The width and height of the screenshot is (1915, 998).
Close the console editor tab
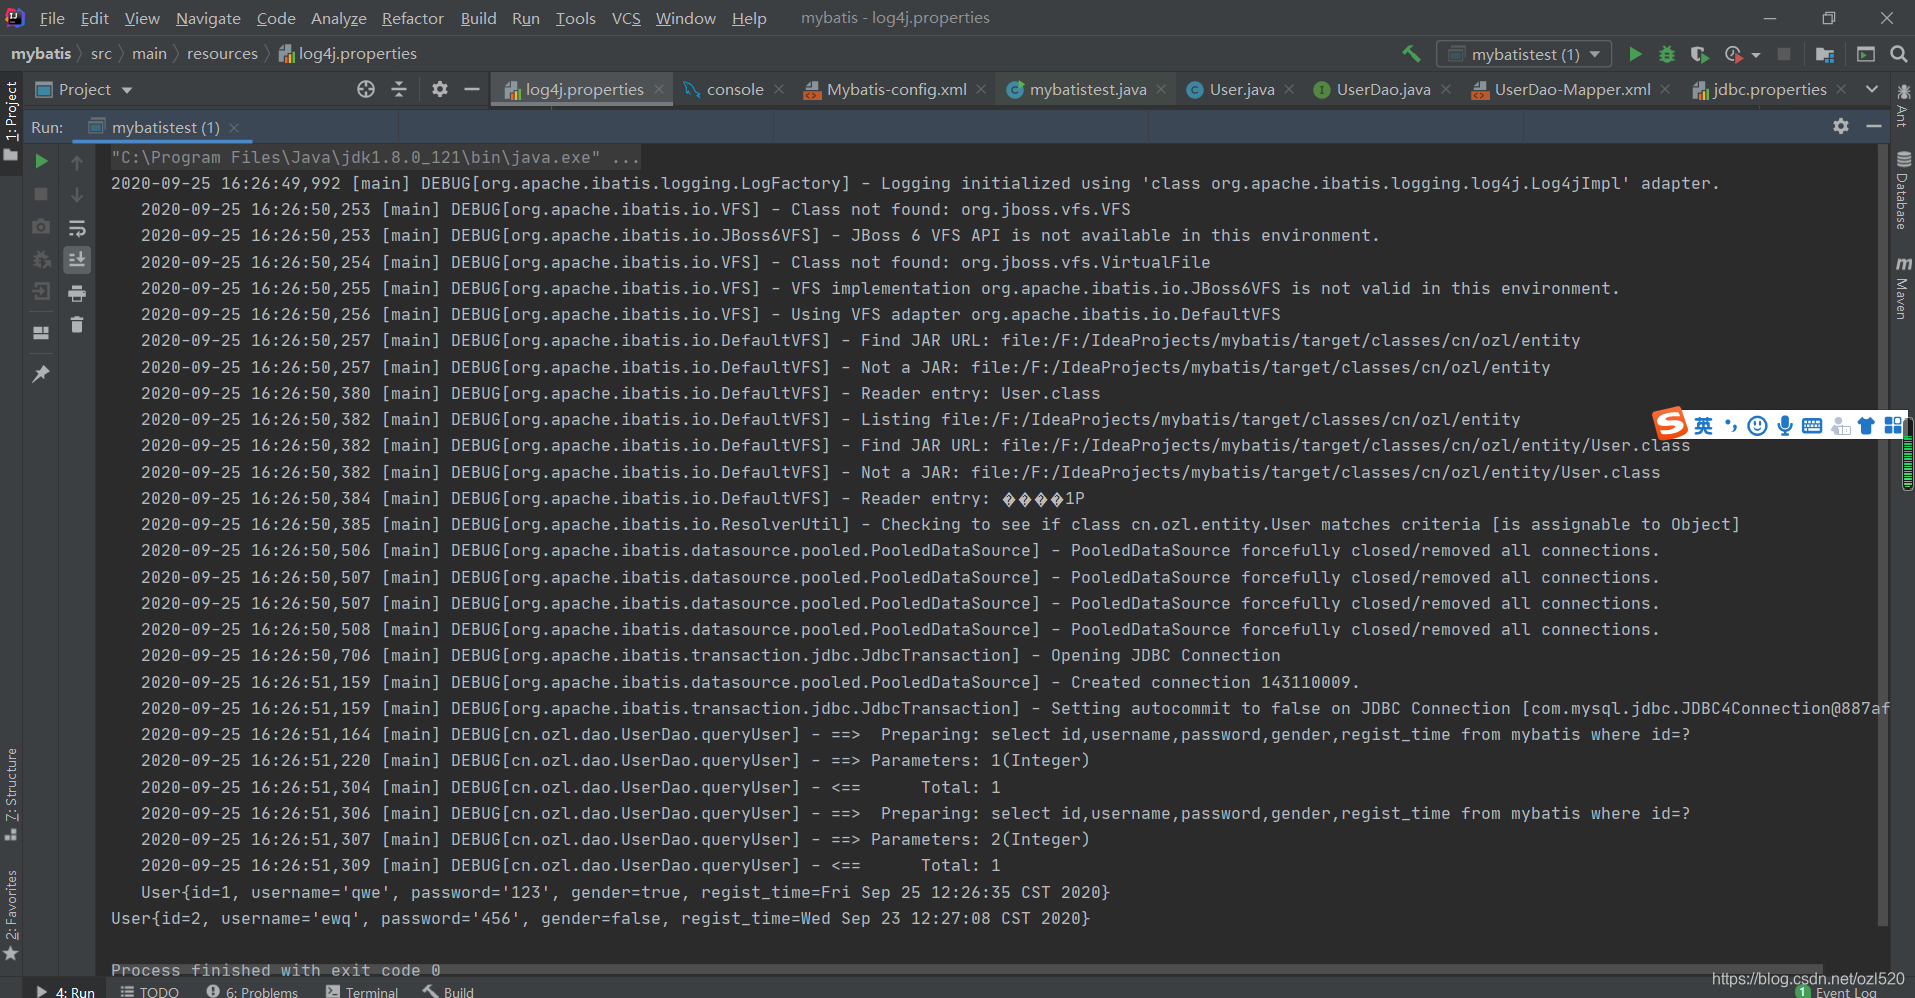tap(779, 89)
